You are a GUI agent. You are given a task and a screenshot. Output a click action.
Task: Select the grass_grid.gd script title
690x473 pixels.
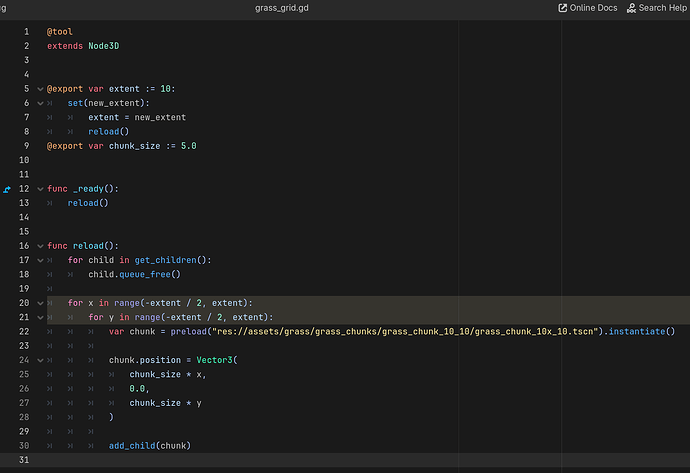pyautogui.click(x=282, y=8)
